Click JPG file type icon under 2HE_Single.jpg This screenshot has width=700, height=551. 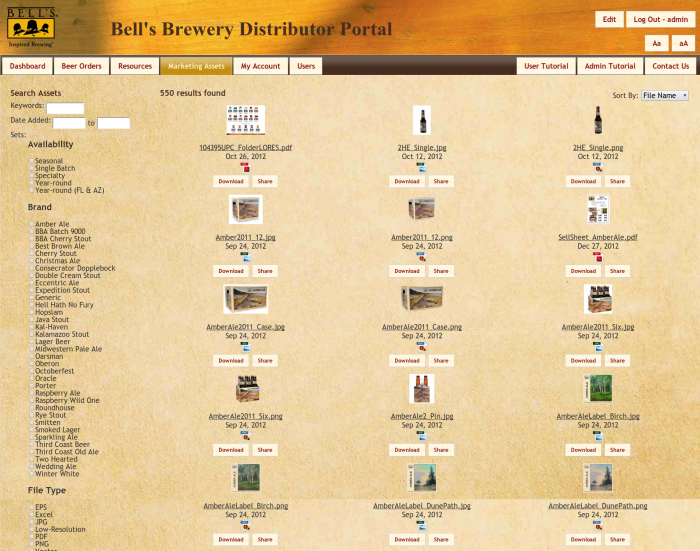click(x=421, y=168)
